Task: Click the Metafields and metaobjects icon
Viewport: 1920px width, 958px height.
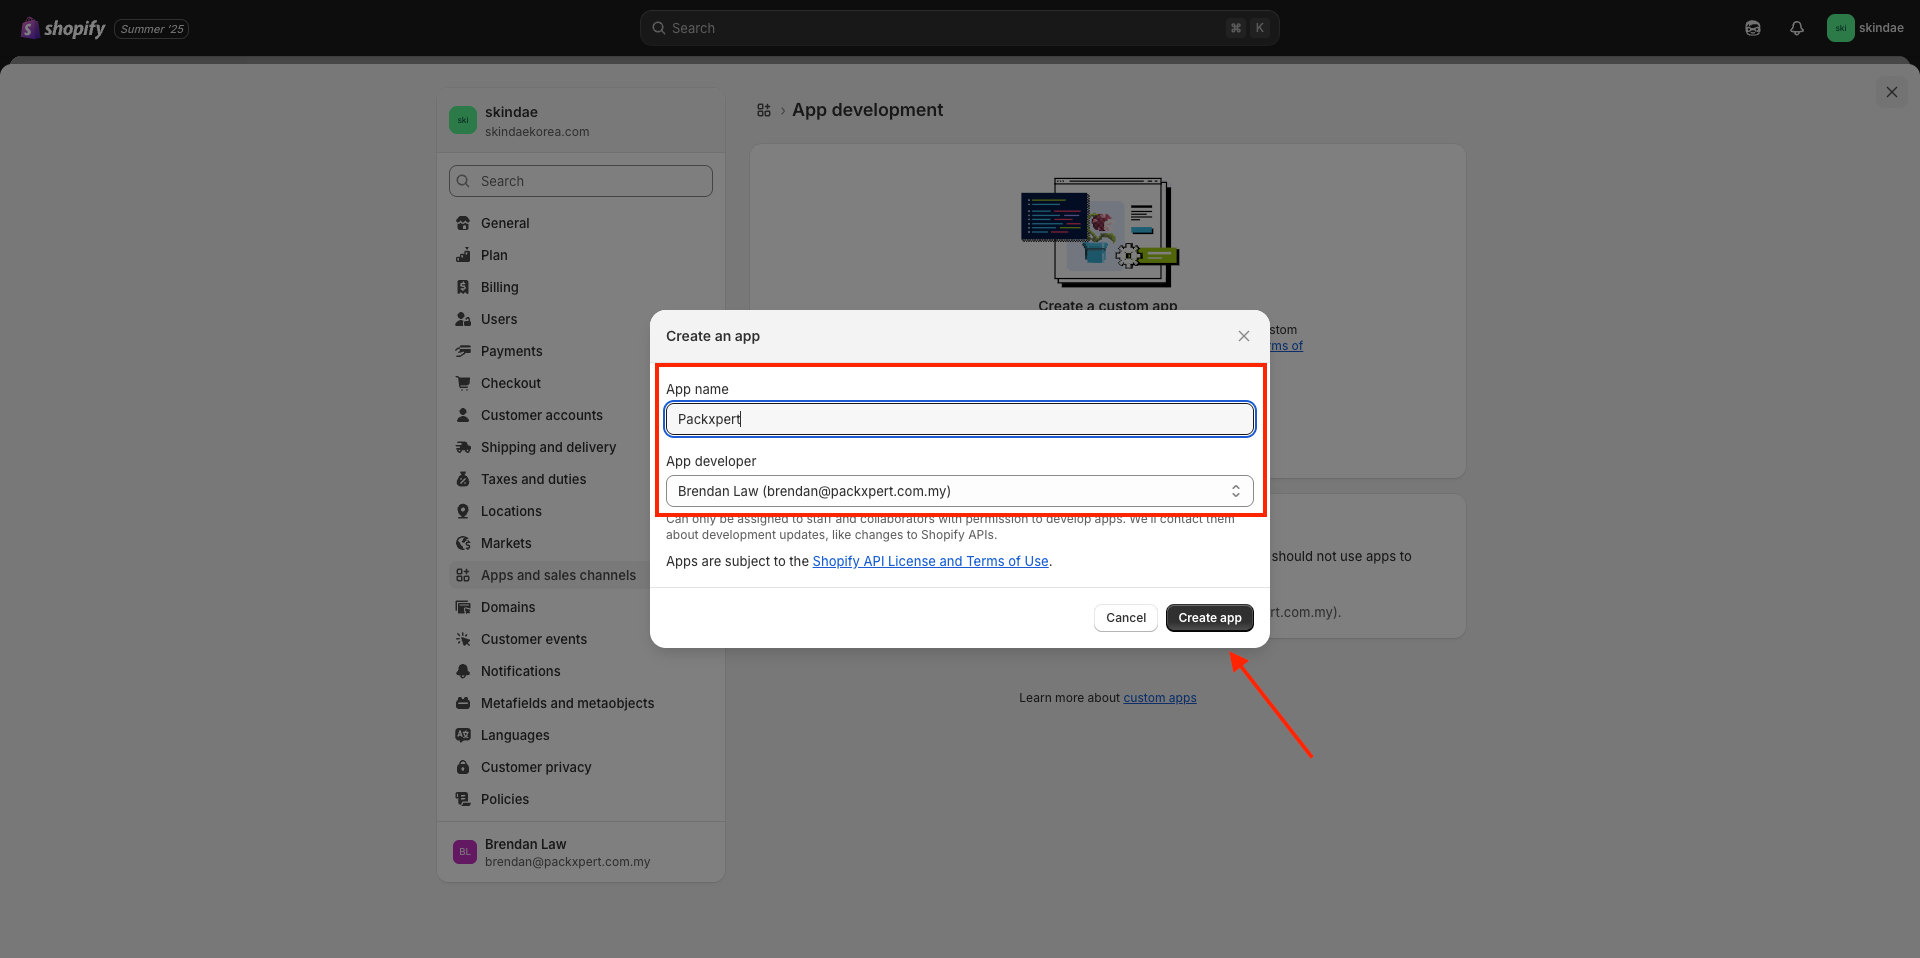Action: [463, 703]
